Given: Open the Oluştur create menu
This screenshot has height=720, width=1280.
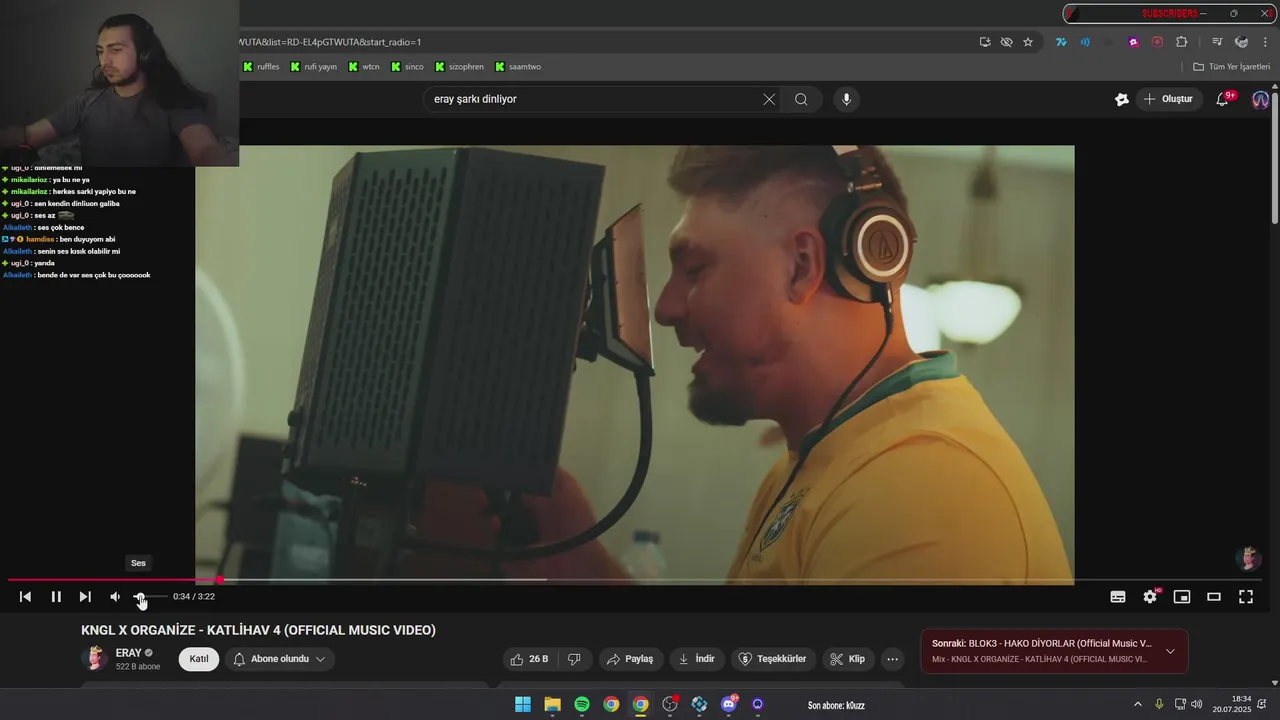Looking at the screenshot, I should click(x=1169, y=99).
